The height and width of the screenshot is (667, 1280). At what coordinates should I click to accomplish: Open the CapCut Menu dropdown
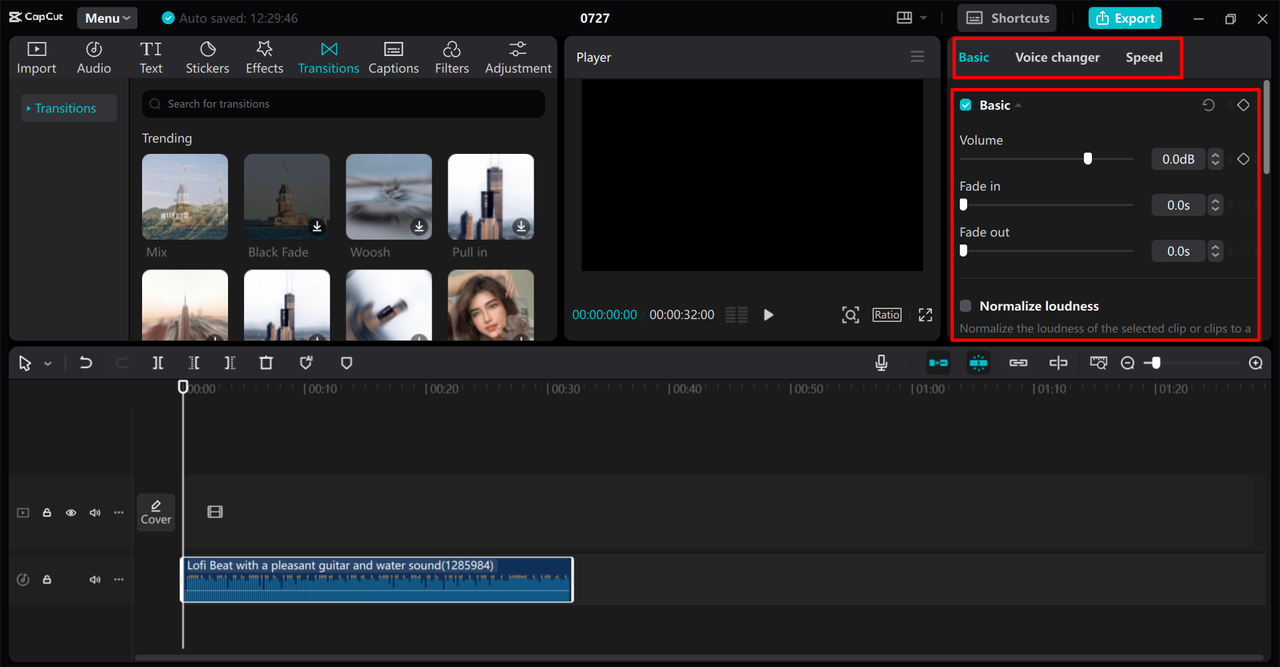click(107, 18)
